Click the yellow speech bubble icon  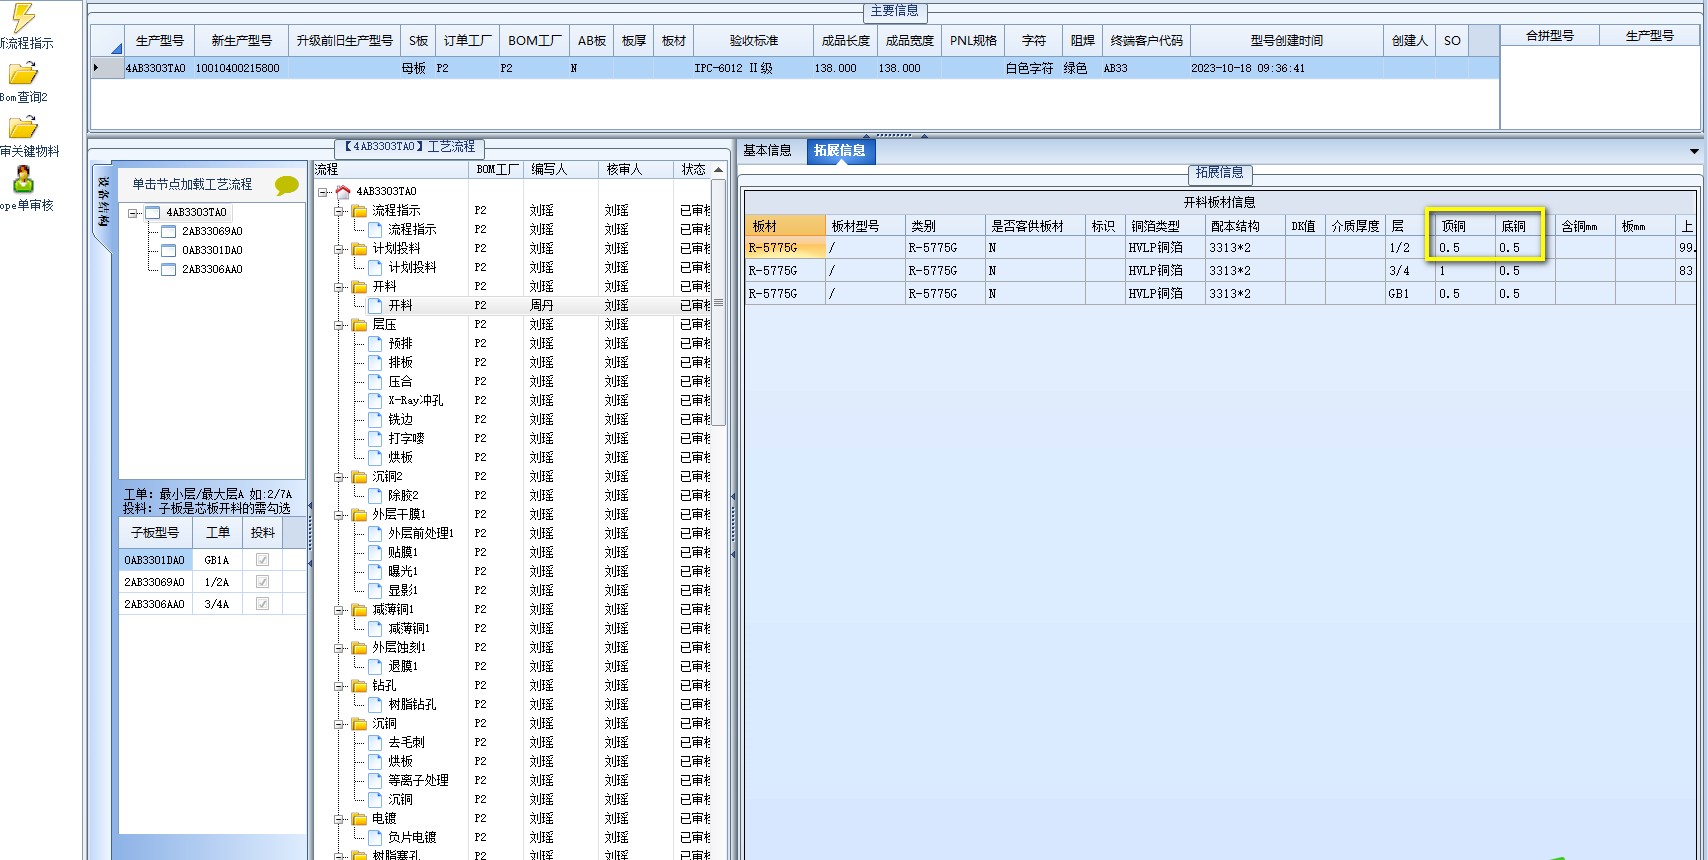[287, 185]
